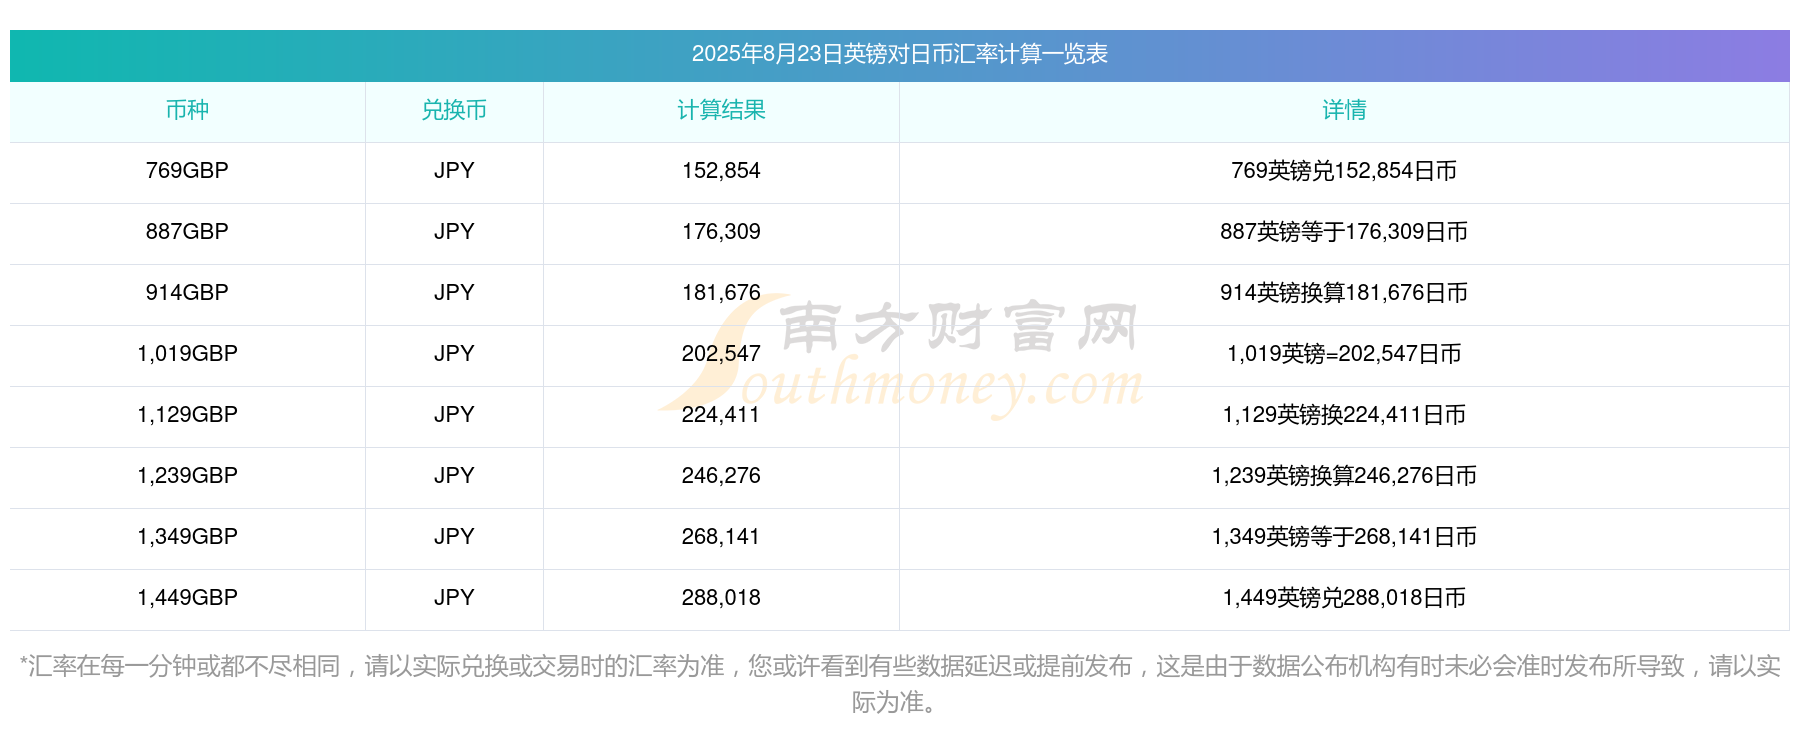Select the result value 246,276
Image resolution: width=1800 pixels, height=733 pixels.
click(x=721, y=476)
